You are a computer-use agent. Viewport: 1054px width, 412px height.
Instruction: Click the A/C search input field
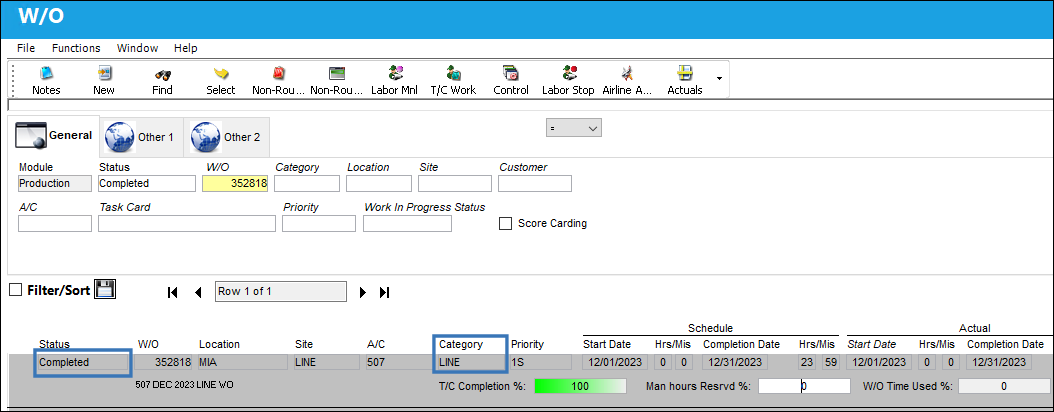(x=54, y=224)
